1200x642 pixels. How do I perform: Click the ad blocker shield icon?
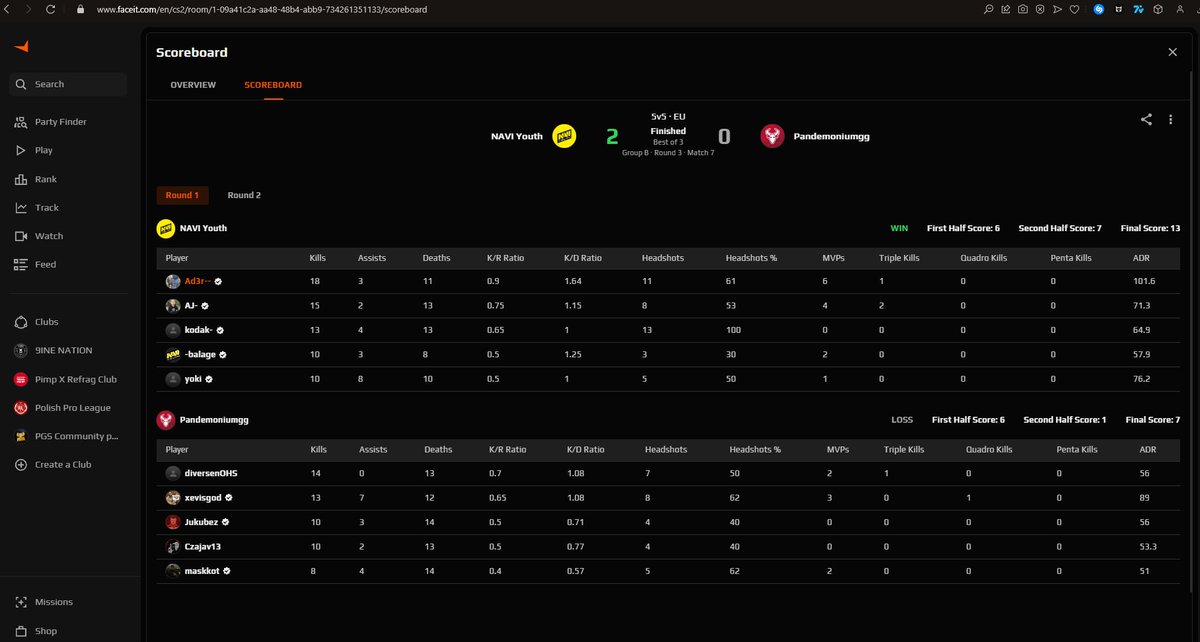(1040, 9)
